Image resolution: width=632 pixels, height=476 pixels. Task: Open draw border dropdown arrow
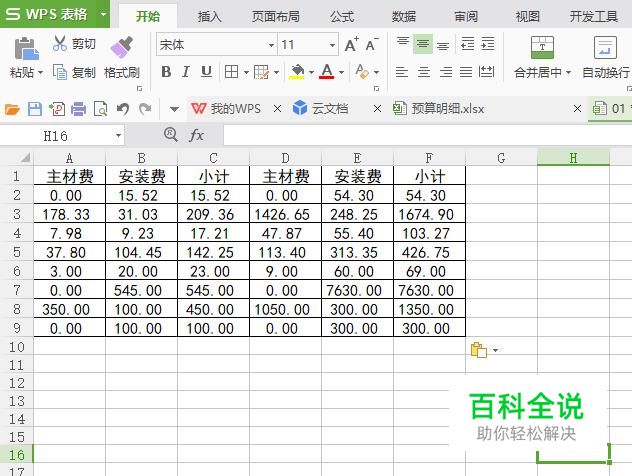276,73
